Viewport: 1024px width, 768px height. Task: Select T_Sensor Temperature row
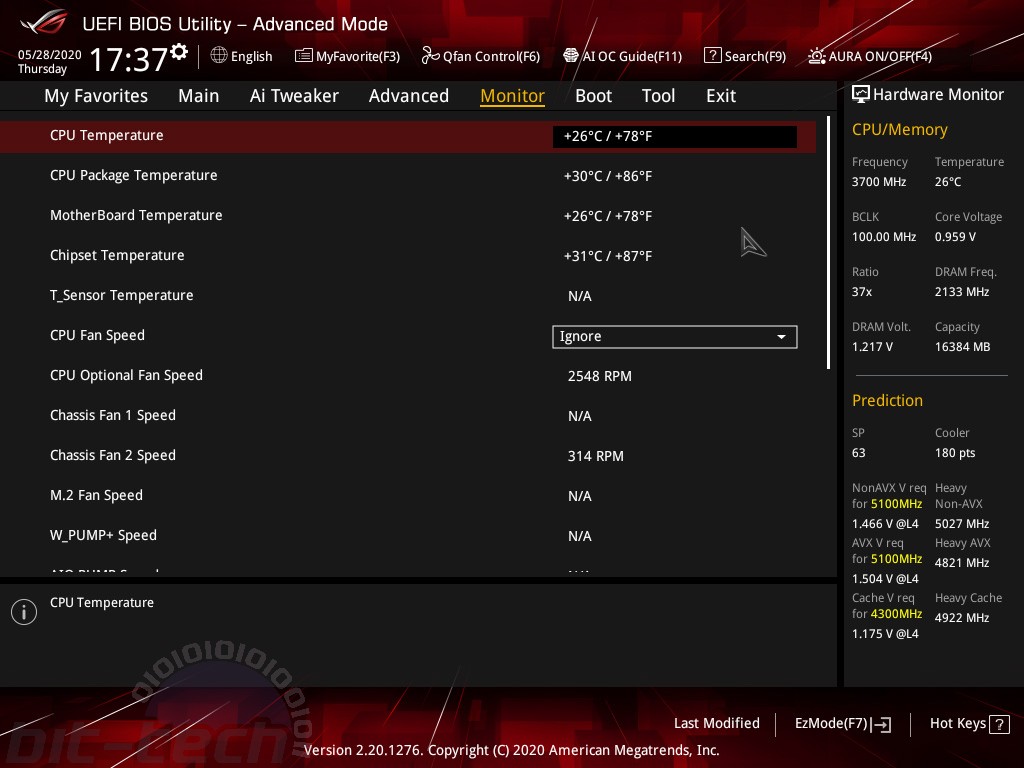point(408,295)
